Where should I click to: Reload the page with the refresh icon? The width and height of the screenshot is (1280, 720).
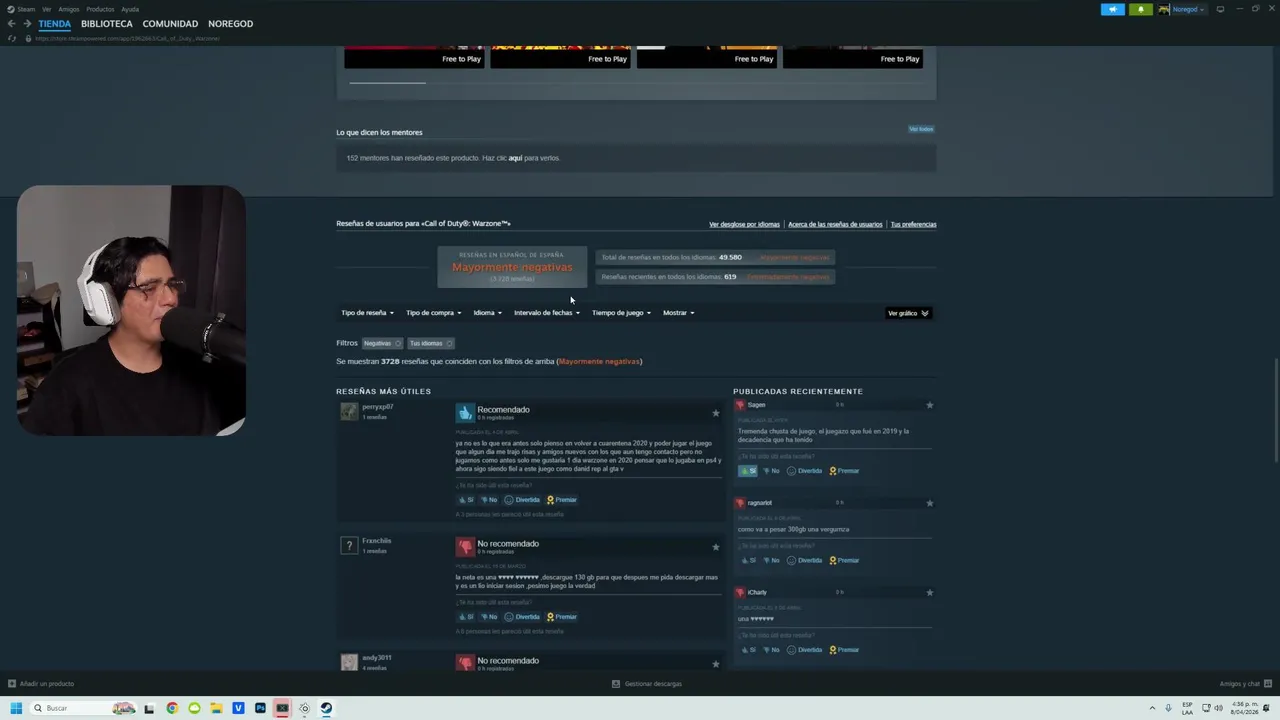click(12, 38)
